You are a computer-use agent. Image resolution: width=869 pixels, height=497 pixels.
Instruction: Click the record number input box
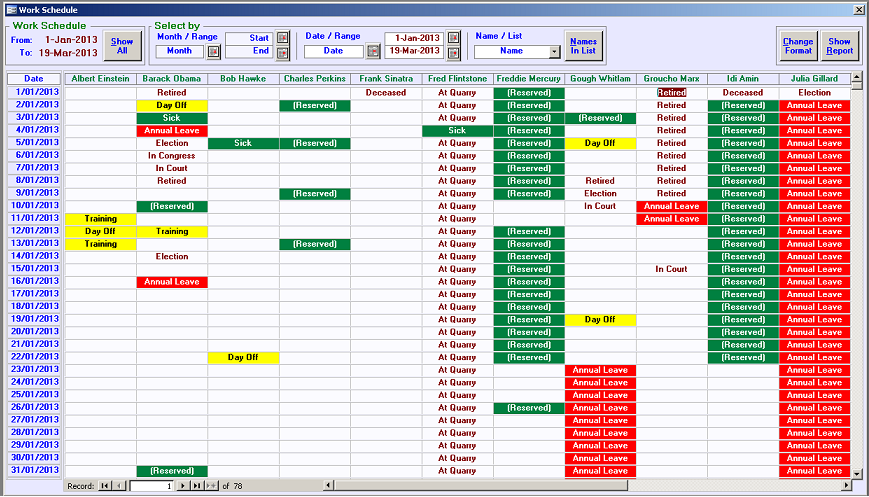tap(152, 486)
